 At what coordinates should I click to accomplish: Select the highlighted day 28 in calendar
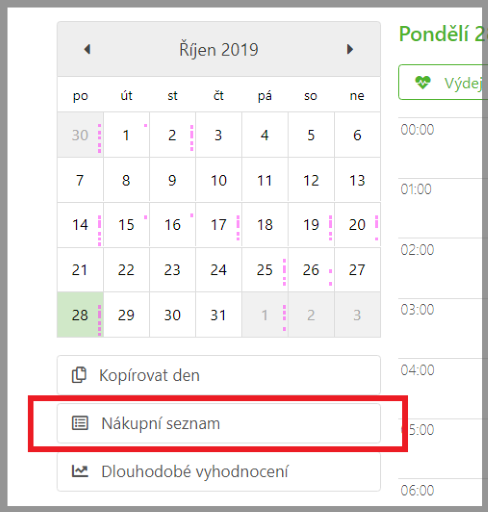(80, 315)
